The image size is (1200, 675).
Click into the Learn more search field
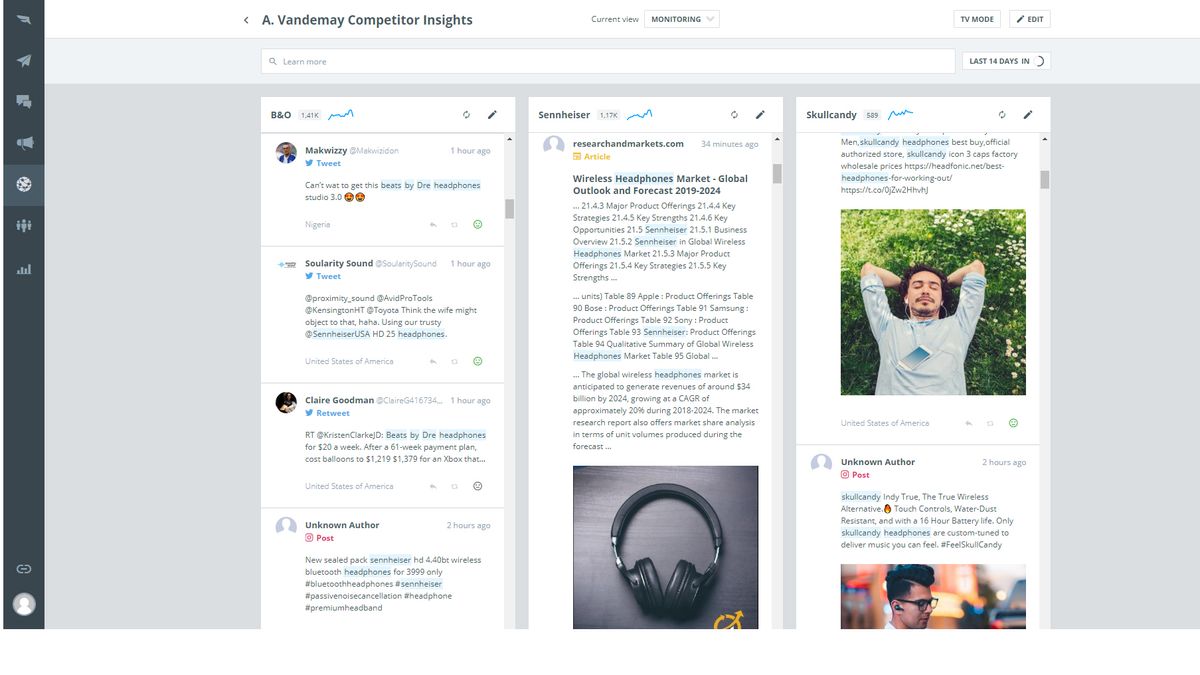click(608, 61)
